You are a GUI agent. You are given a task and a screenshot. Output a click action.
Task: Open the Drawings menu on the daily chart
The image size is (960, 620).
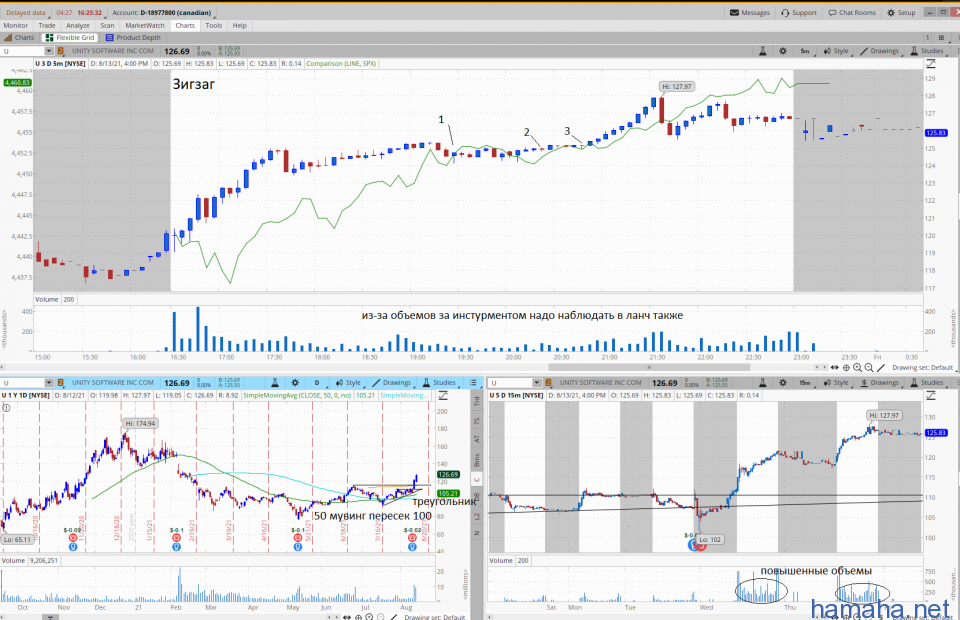coord(392,383)
